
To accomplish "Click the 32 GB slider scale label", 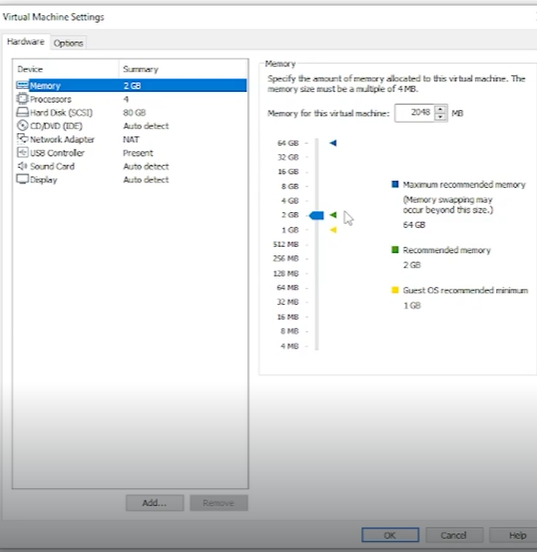I will (x=288, y=157).
